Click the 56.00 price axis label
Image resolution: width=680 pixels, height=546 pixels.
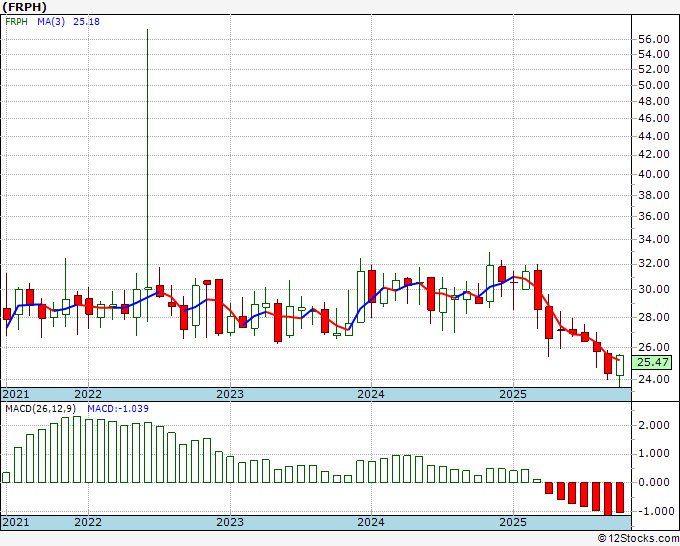pyautogui.click(x=654, y=39)
